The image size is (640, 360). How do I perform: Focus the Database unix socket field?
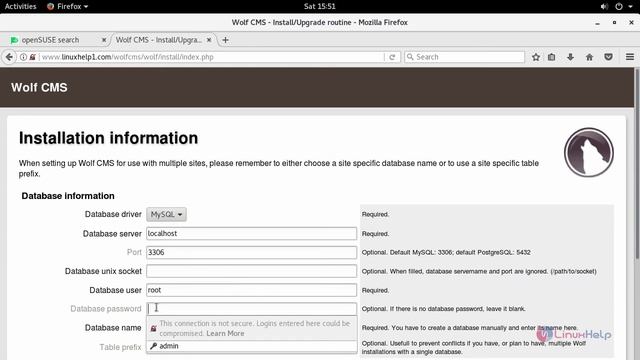(x=251, y=271)
